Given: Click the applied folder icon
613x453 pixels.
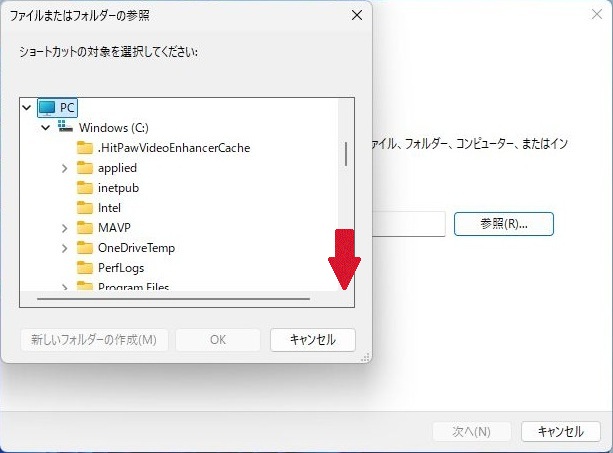Looking at the screenshot, I should (x=85, y=167).
